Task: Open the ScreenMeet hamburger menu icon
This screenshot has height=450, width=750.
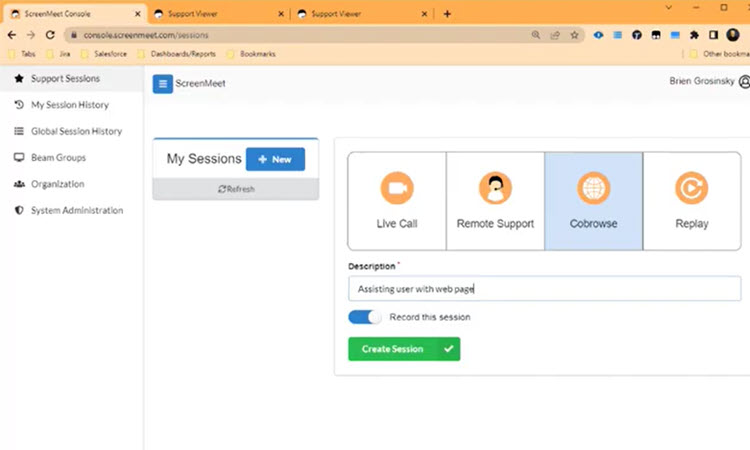Action: (x=163, y=84)
